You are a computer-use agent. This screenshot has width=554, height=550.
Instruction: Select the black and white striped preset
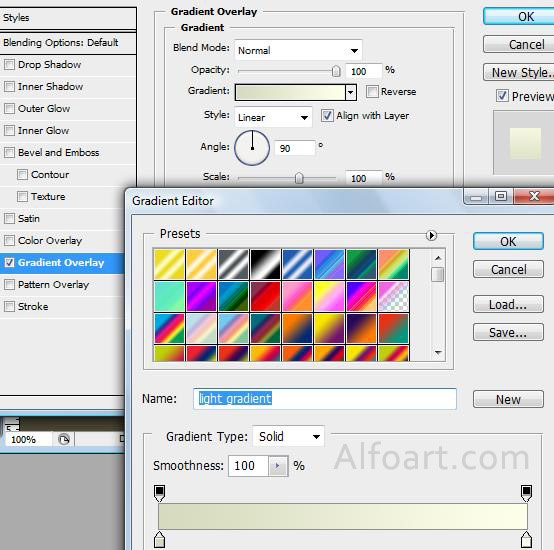(x=265, y=265)
